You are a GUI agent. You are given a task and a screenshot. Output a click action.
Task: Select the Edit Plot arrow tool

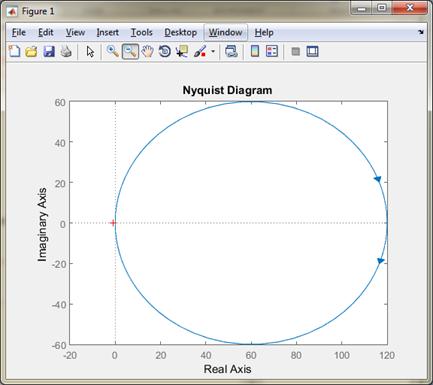90,52
